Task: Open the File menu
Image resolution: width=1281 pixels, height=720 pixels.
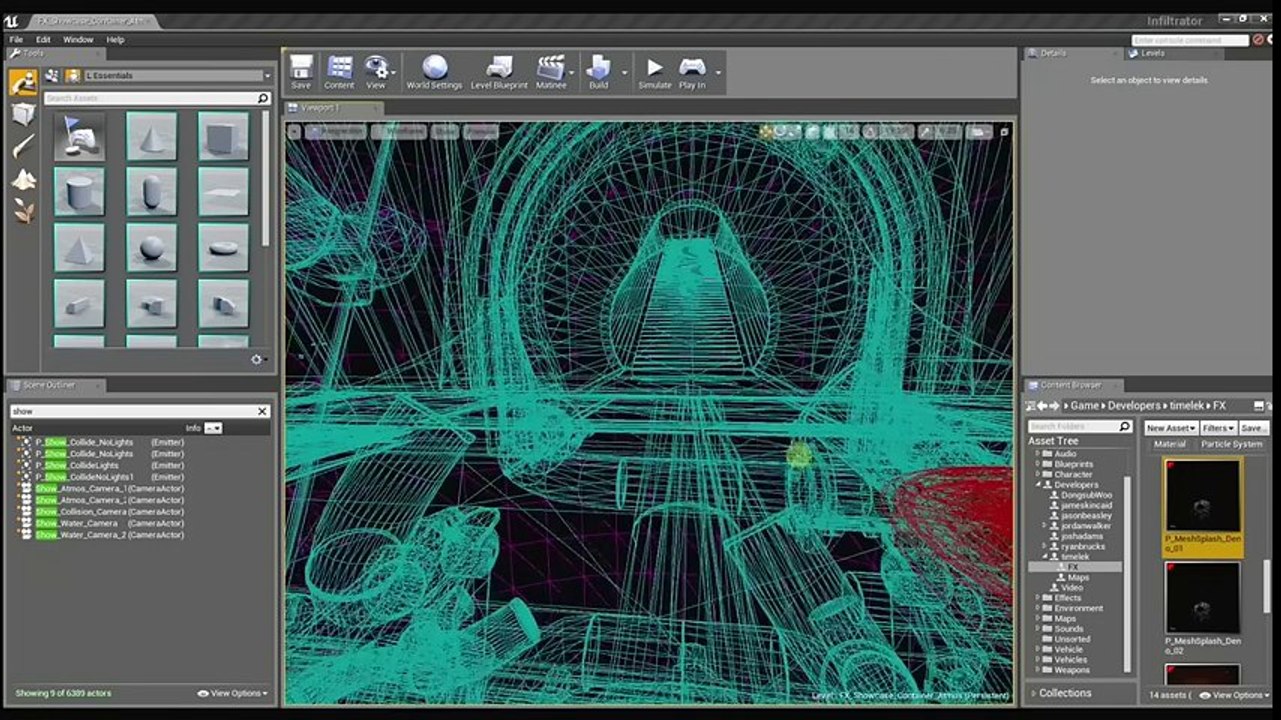Action: (x=16, y=40)
